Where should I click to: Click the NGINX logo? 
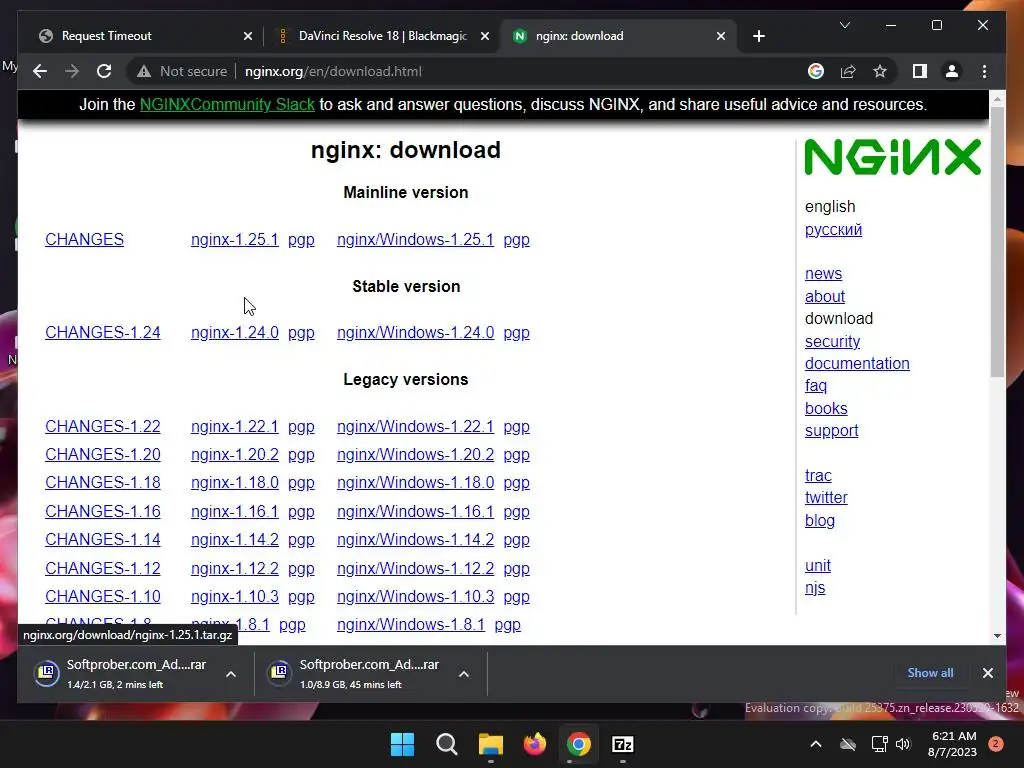click(x=893, y=157)
